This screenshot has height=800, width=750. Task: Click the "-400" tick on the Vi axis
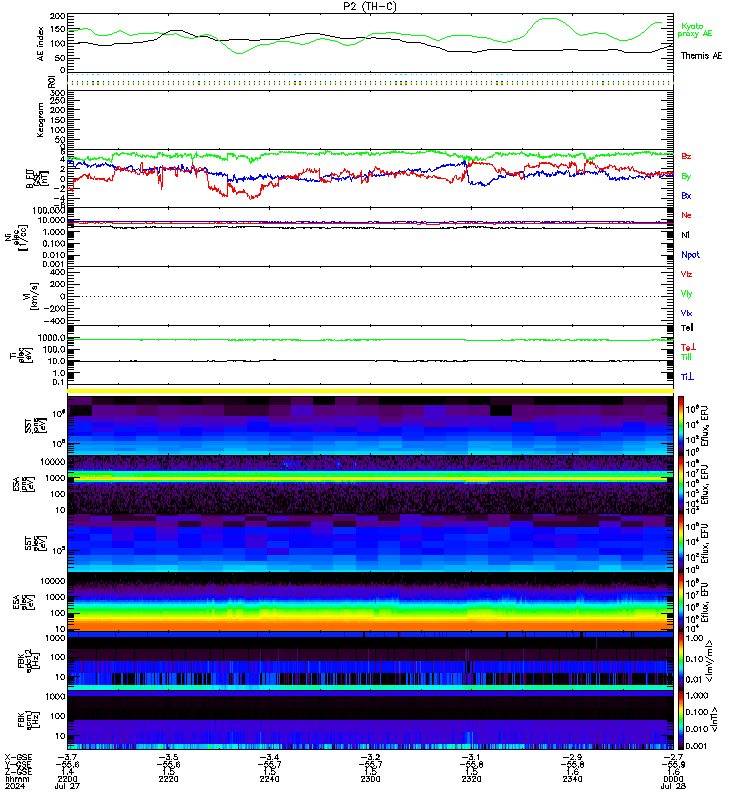pyautogui.click(x=55, y=321)
